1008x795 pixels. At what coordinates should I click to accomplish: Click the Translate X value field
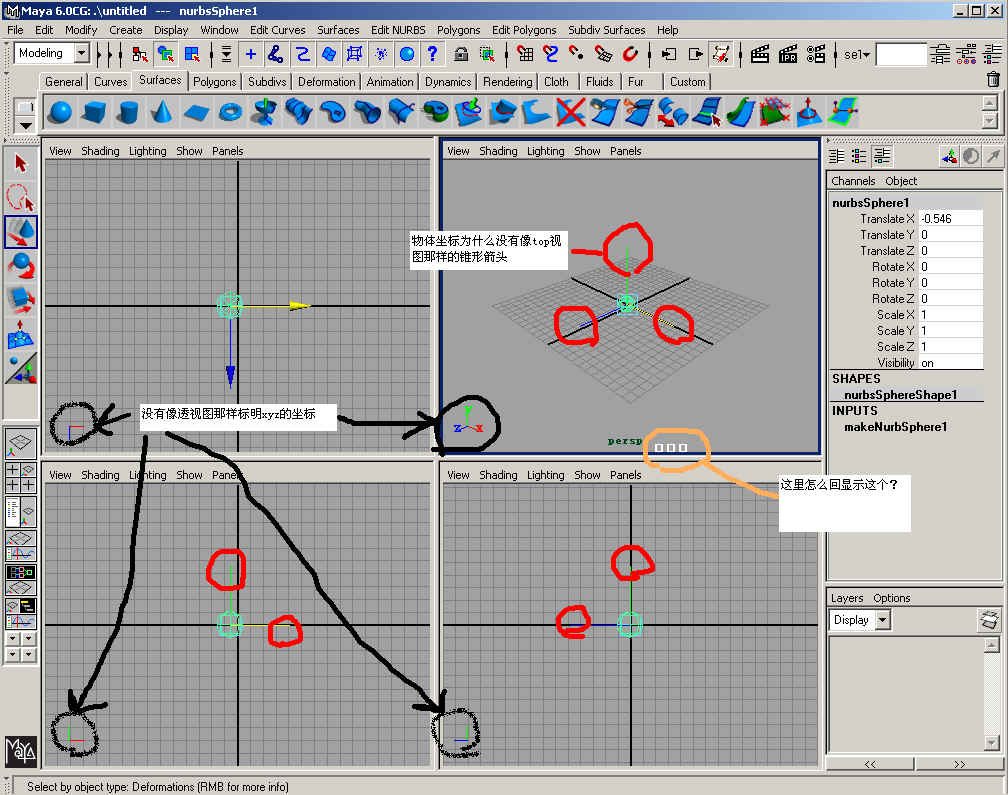(x=951, y=219)
